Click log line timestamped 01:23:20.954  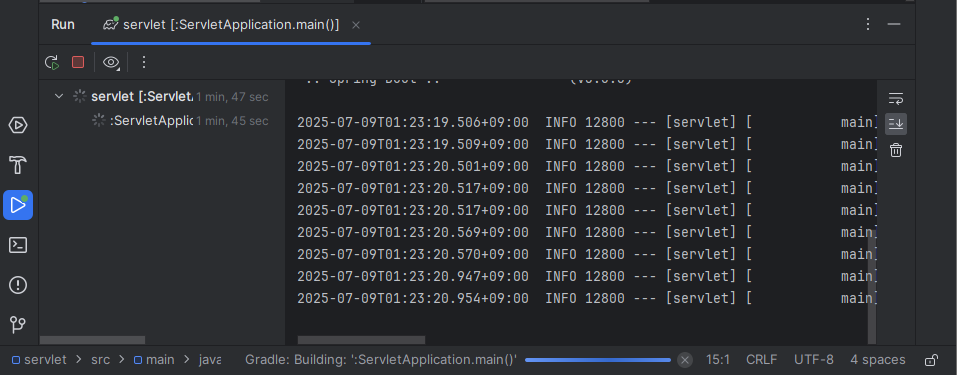587,298
